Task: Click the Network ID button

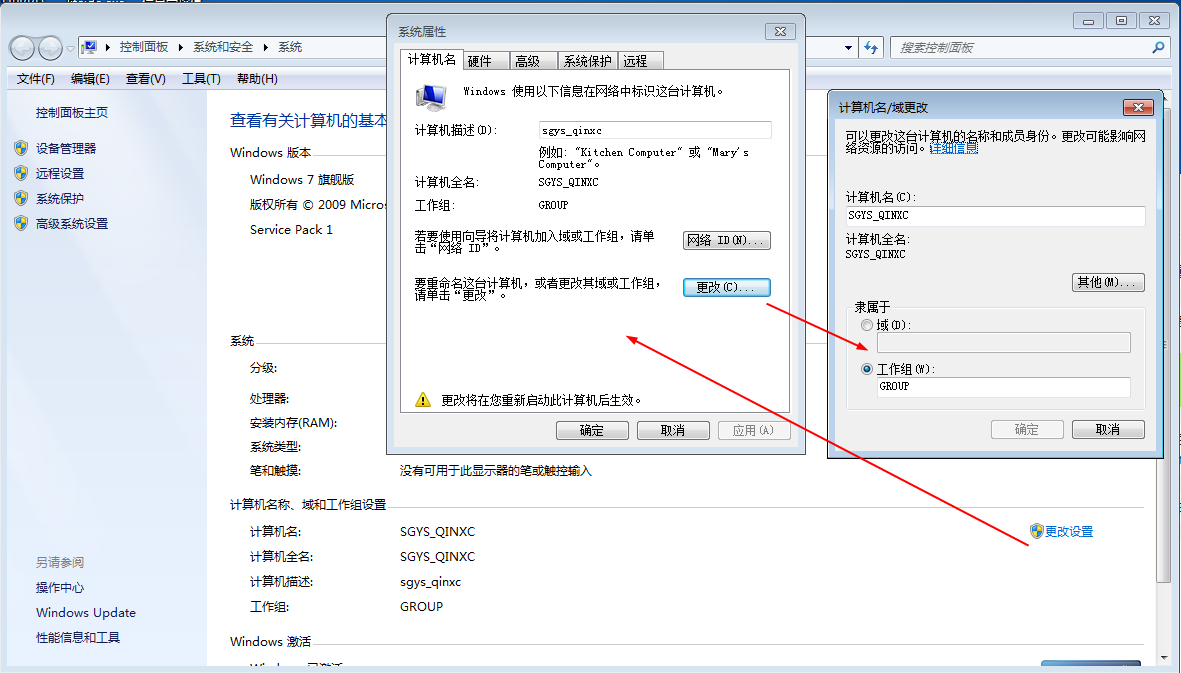Action: point(726,240)
